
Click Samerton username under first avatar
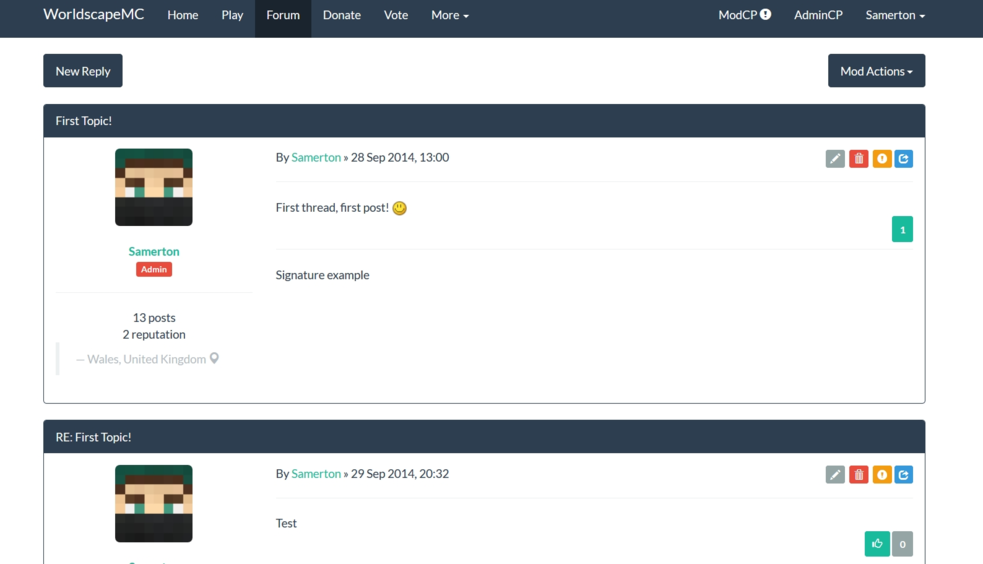coord(154,251)
